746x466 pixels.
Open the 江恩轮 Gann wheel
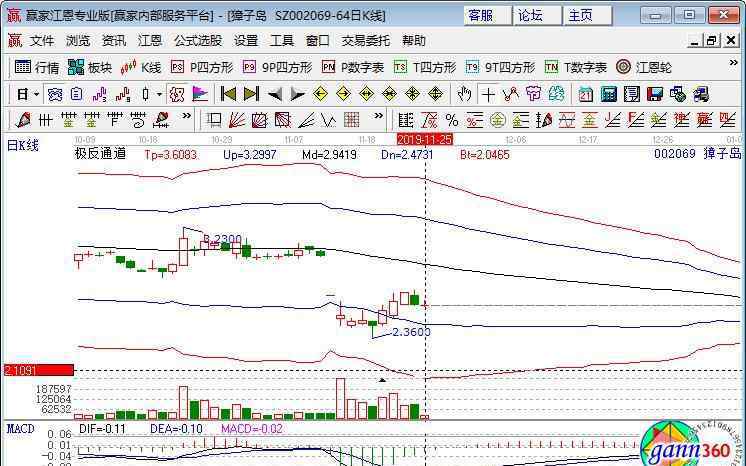643,67
